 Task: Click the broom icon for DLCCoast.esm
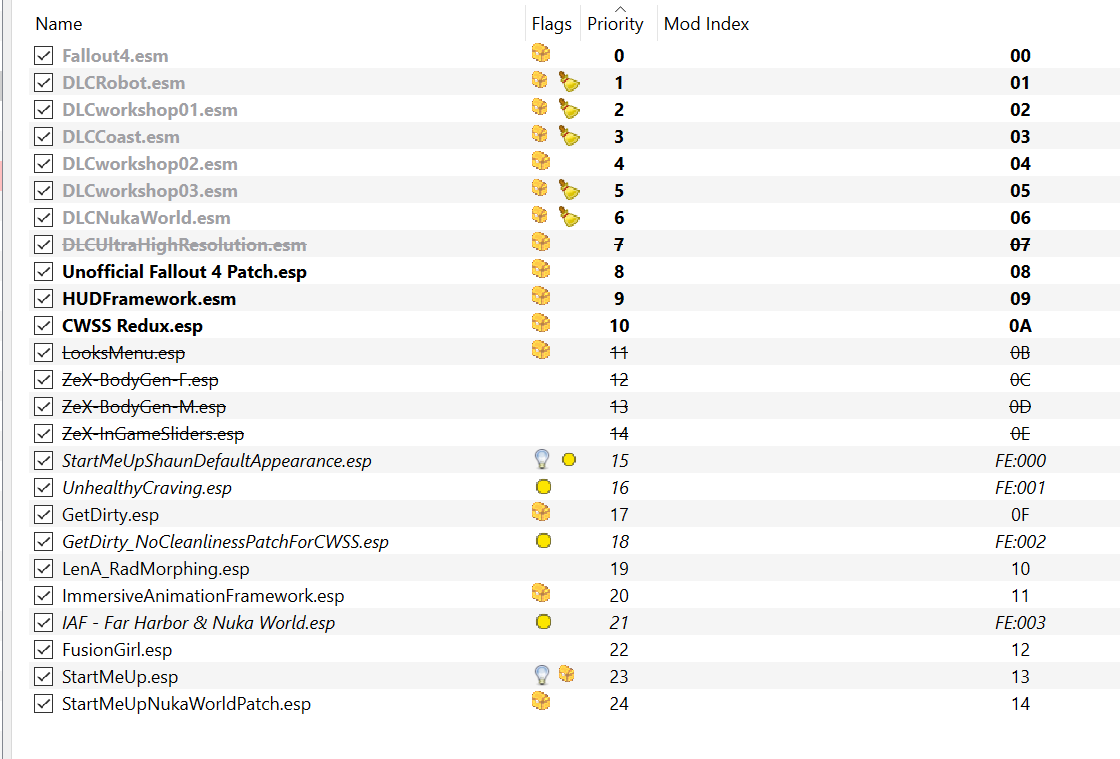[569, 136]
